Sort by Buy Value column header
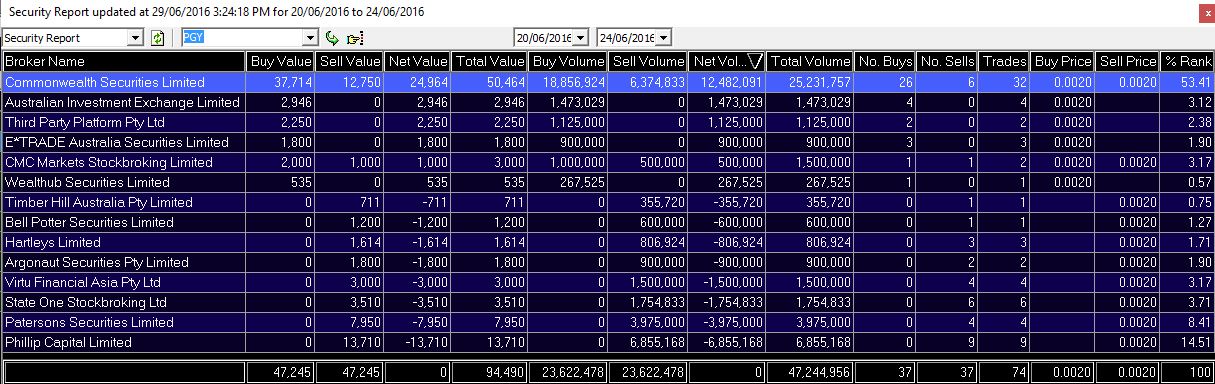 [280, 61]
